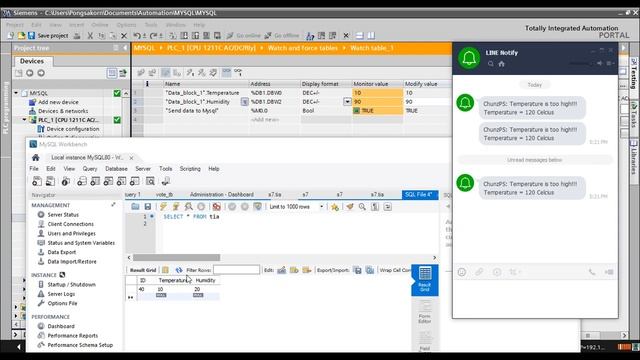Collapse the MYSQL project tree node

(x=16, y=93)
